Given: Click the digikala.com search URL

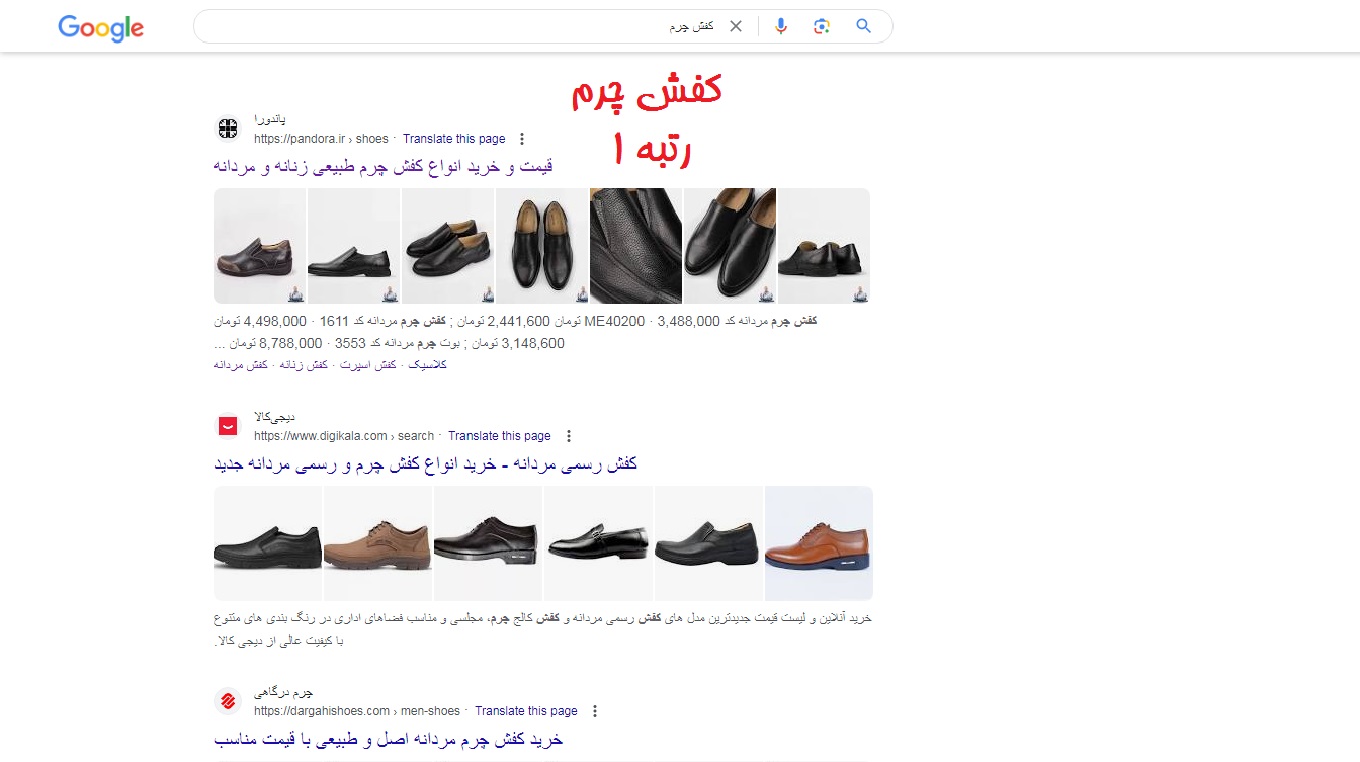Looking at the screenshot, I should (344, 436).
